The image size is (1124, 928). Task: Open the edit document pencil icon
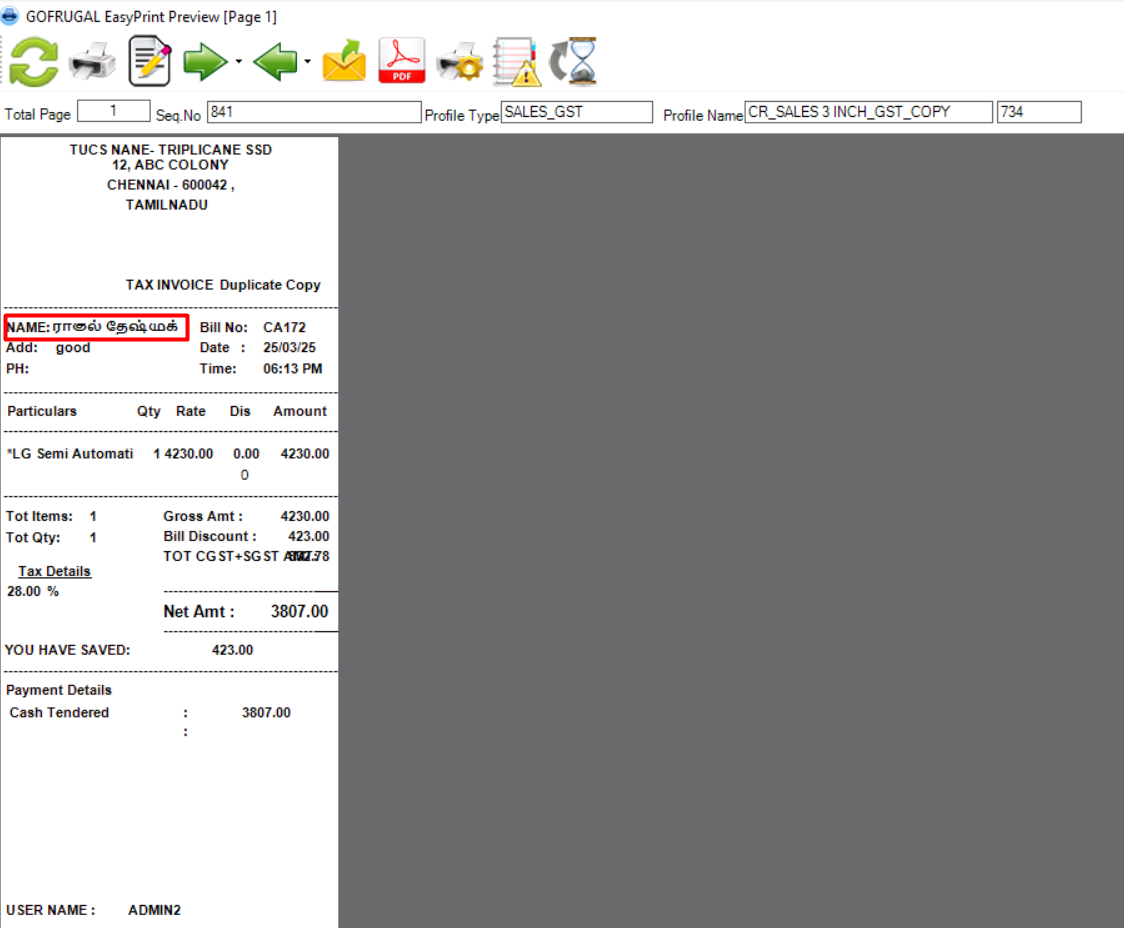(150, 62)
